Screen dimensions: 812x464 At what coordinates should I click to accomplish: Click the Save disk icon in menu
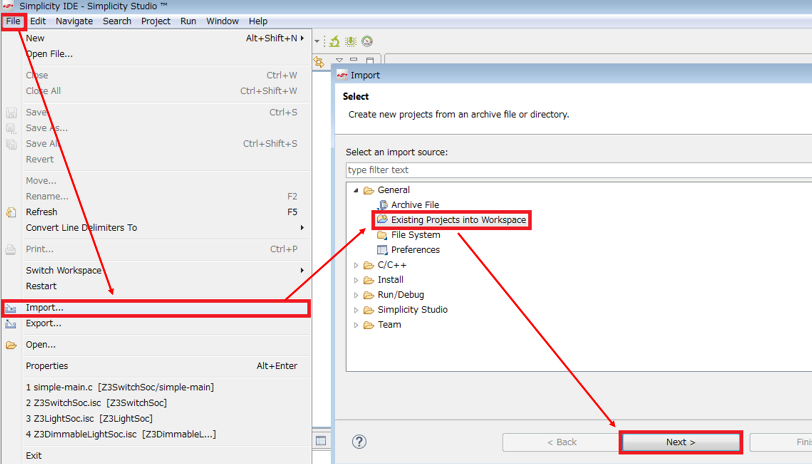tap(11, 112)
